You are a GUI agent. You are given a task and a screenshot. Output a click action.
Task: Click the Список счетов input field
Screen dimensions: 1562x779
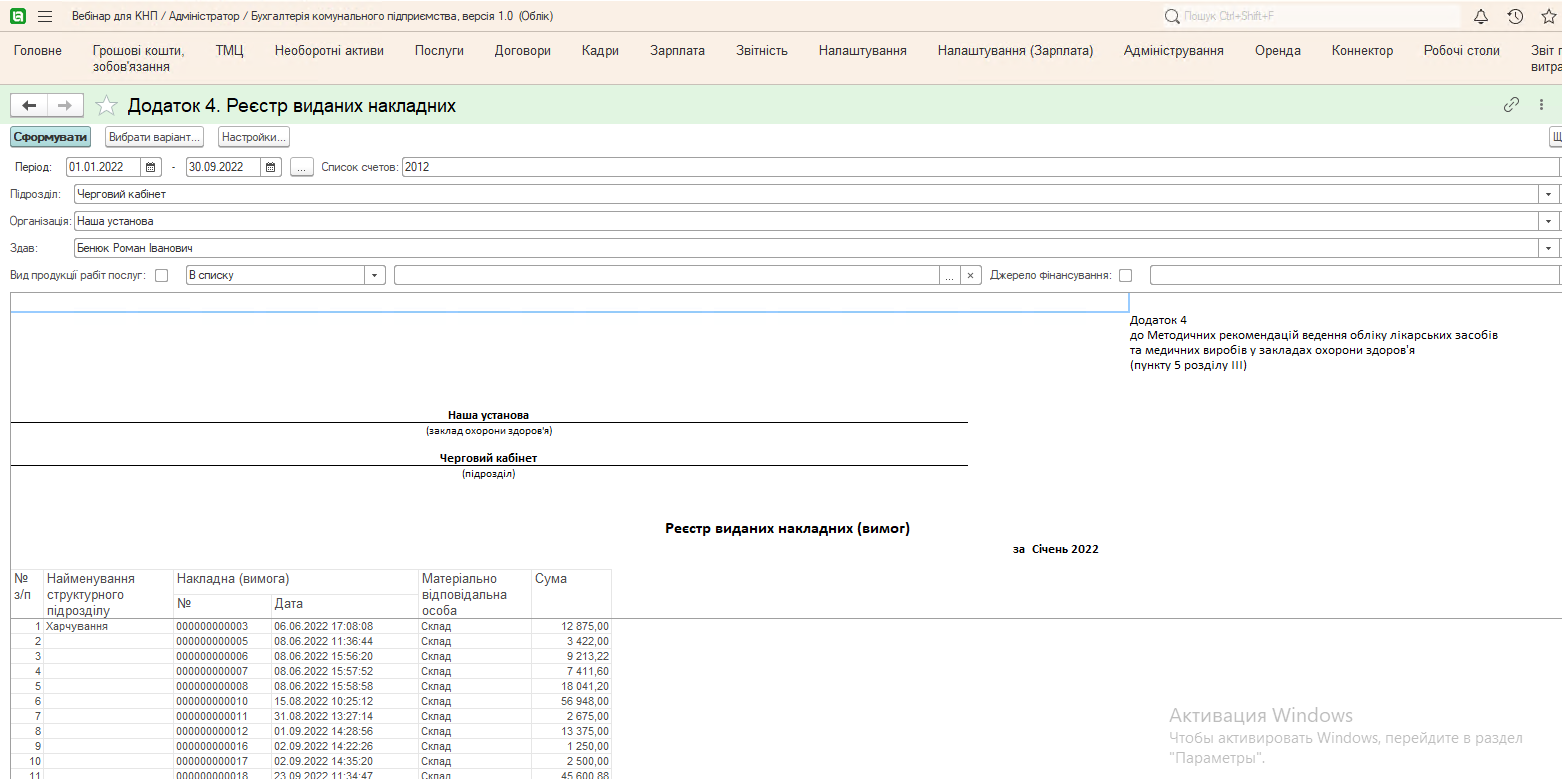click(x=980, y=167)
